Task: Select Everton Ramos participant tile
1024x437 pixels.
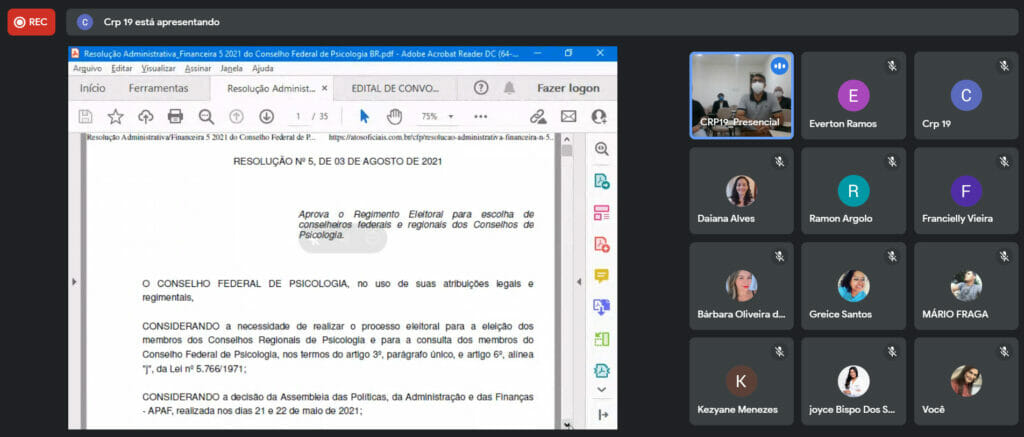Action: [x=854, y=95]
